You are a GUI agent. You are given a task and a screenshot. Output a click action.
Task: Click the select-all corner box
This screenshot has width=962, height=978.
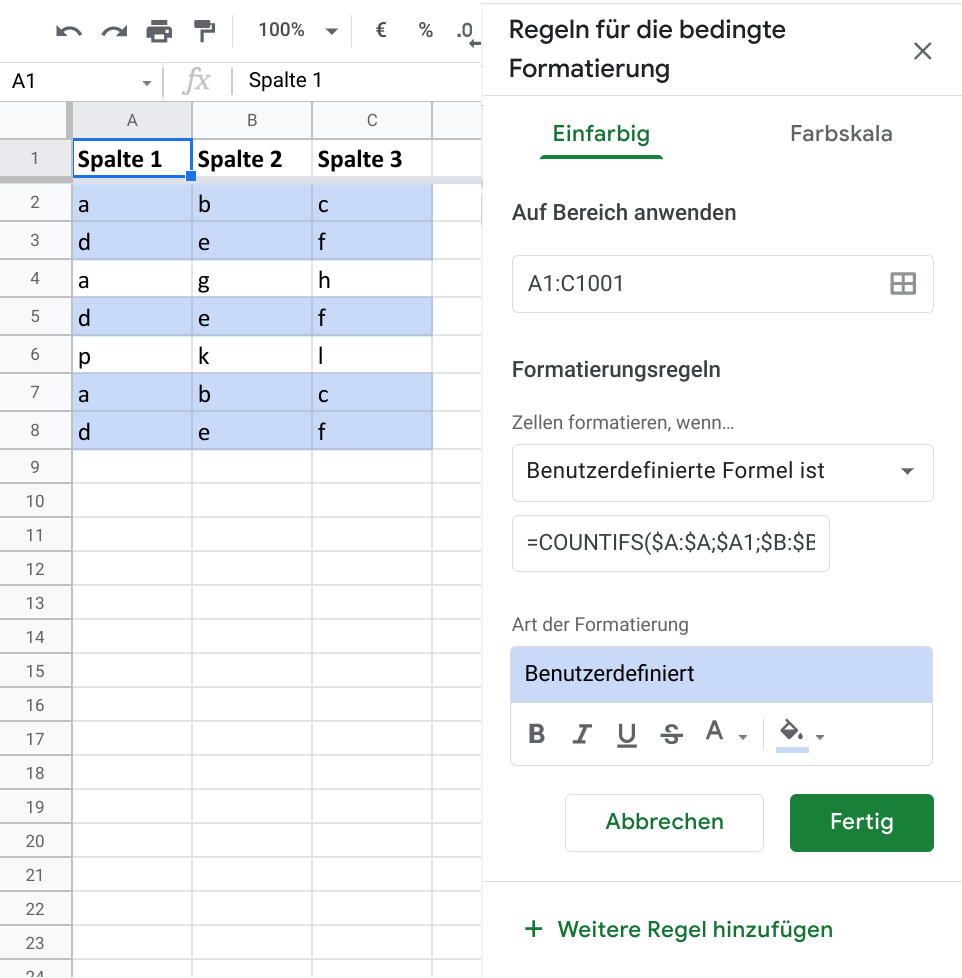35,120
